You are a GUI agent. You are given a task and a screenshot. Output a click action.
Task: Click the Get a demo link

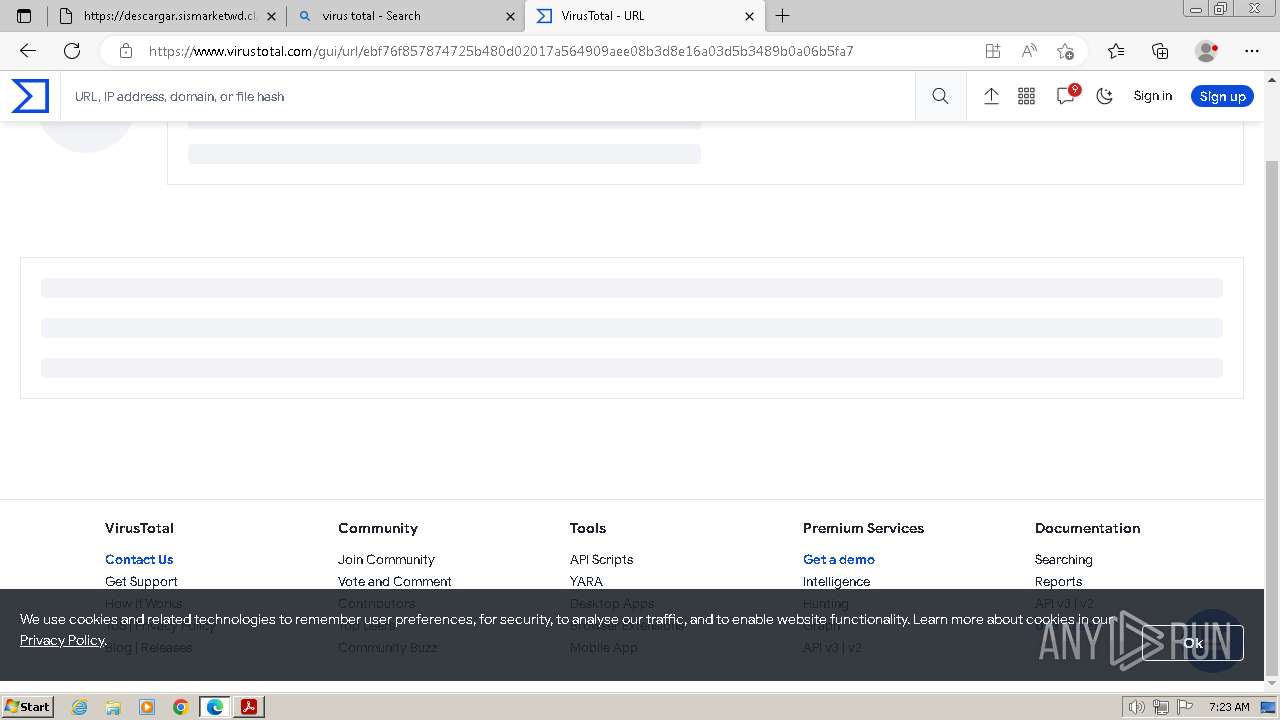838,559
